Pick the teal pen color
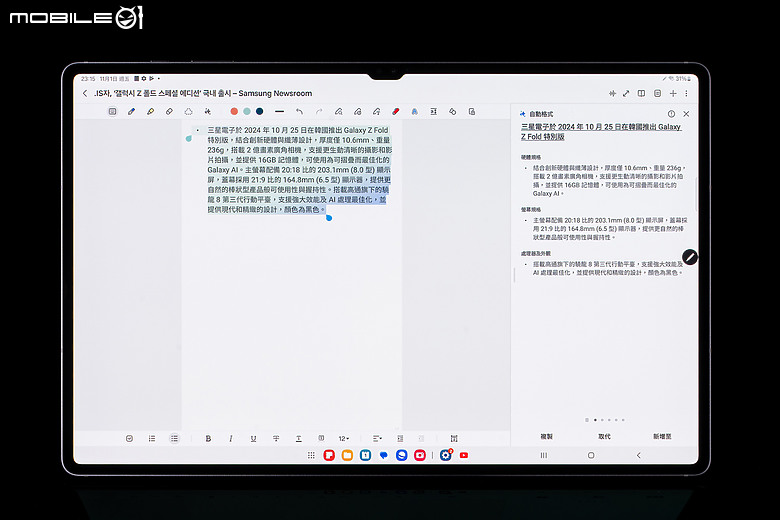780x520 pixels. tap(247, 111)
